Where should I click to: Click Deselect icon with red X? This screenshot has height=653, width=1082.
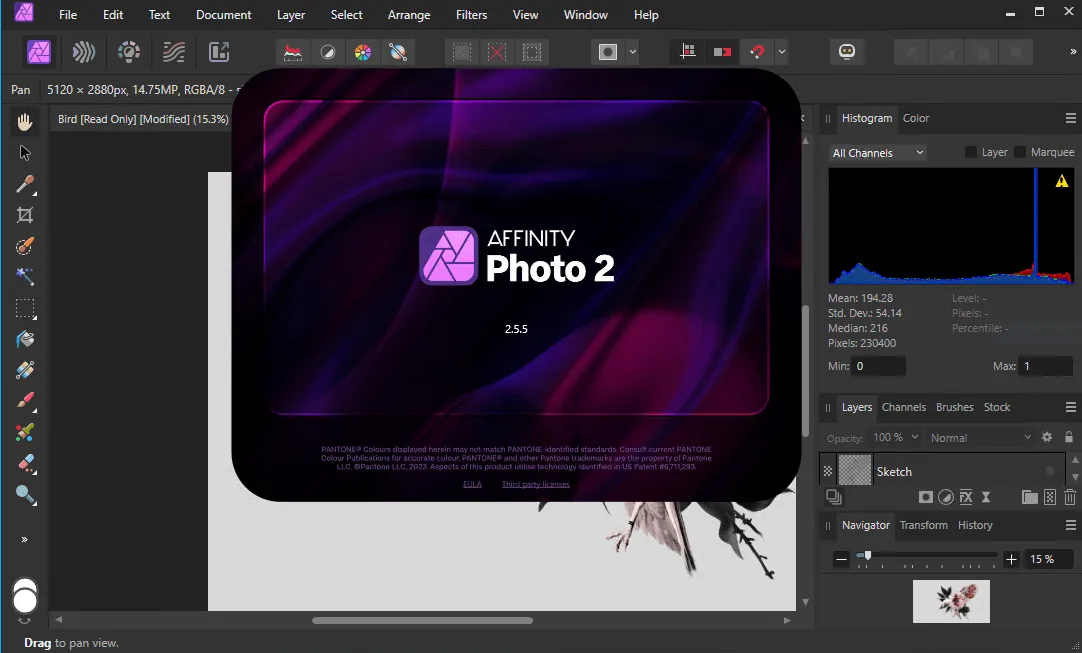coord(497,52)
